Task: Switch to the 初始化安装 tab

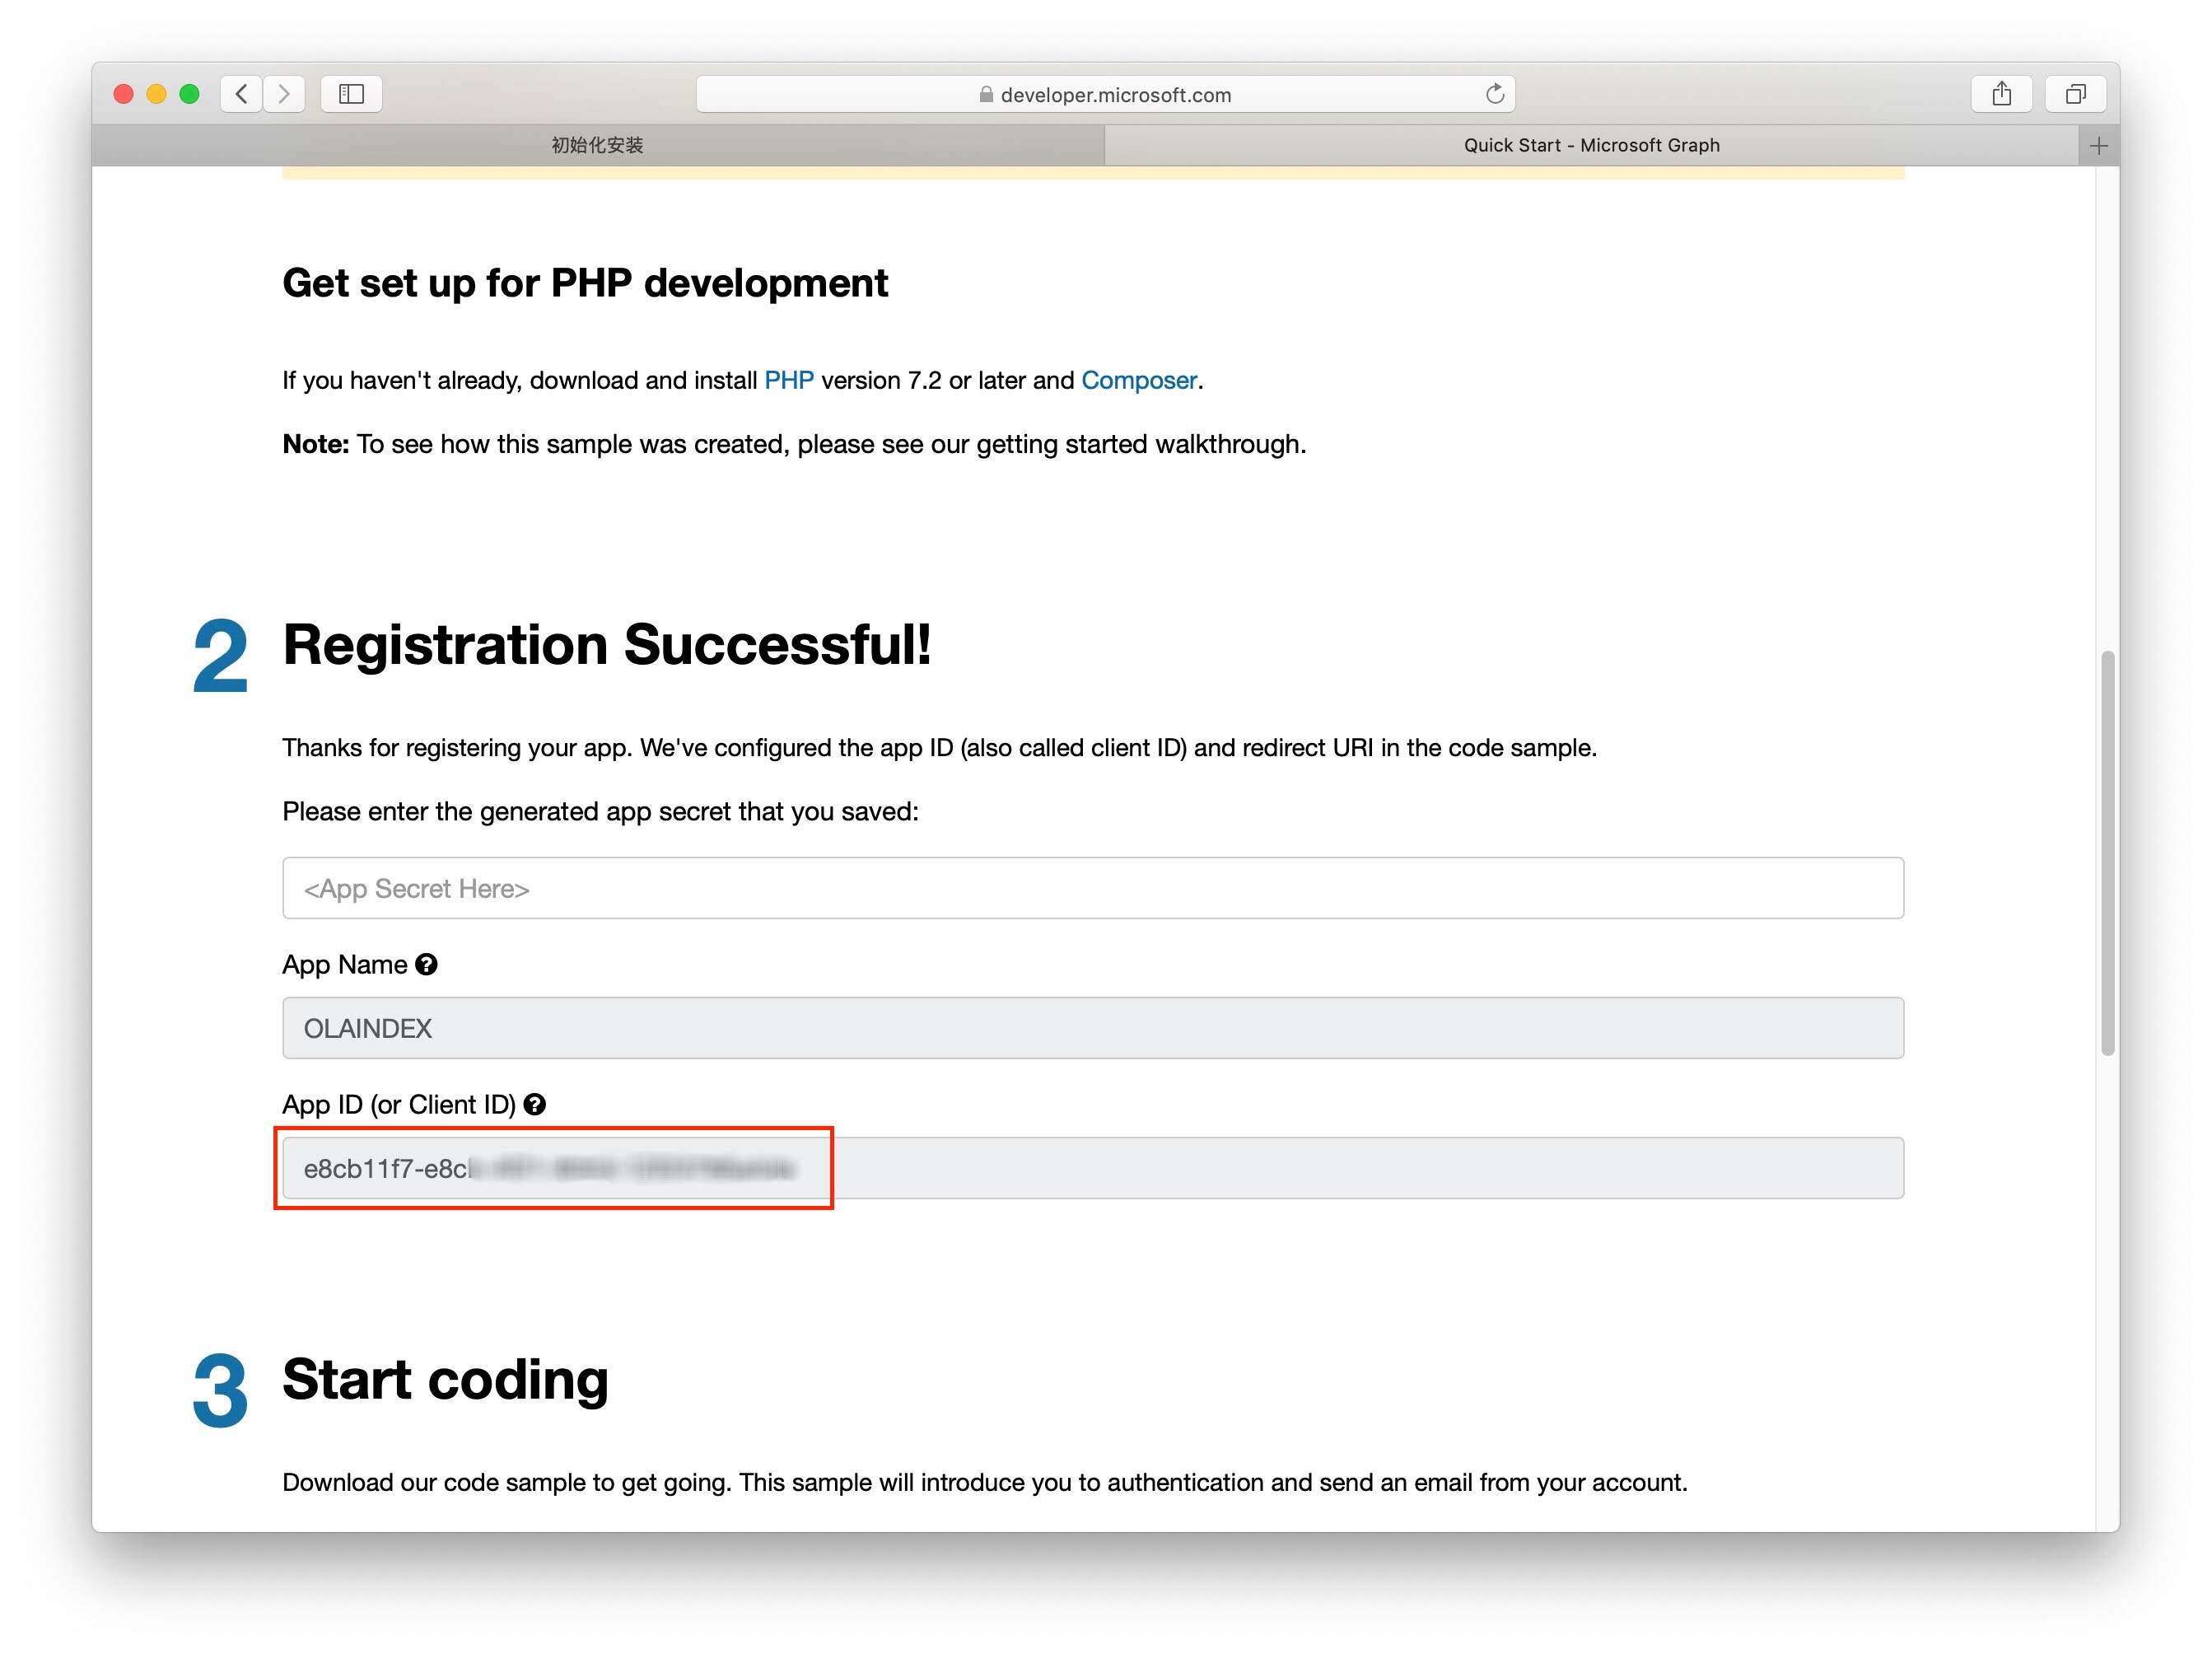Action: 598,146
